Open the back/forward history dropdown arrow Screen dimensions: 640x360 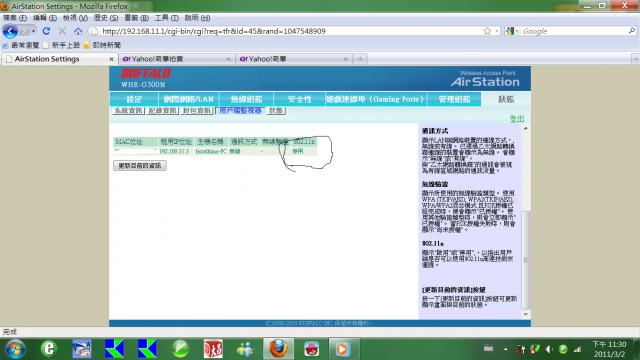33,31
